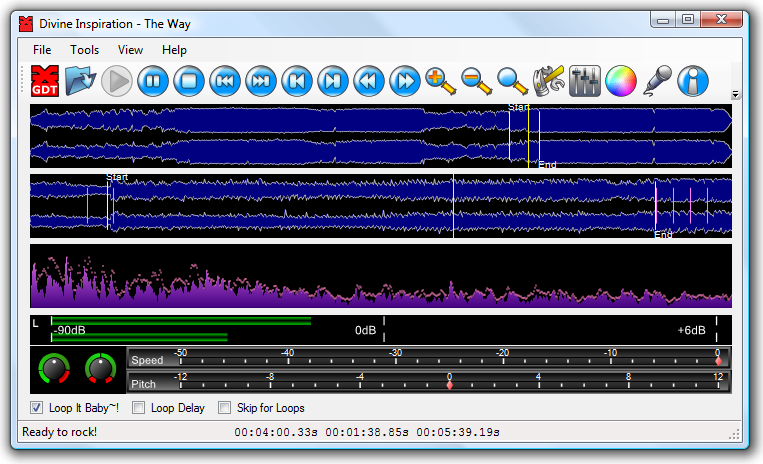This screenshot has height=464, width=763.
Task: Click the greyed-out Play button
Action: [117, 81]
